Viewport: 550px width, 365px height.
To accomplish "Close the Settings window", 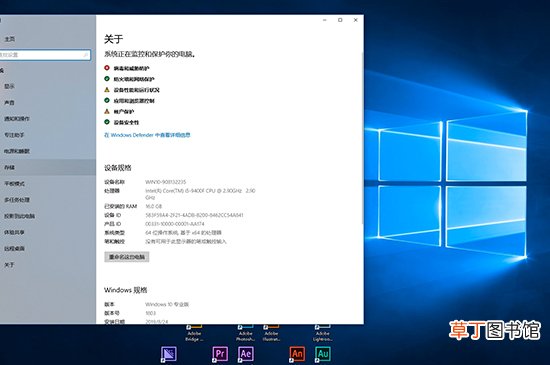I will point(355,20).
